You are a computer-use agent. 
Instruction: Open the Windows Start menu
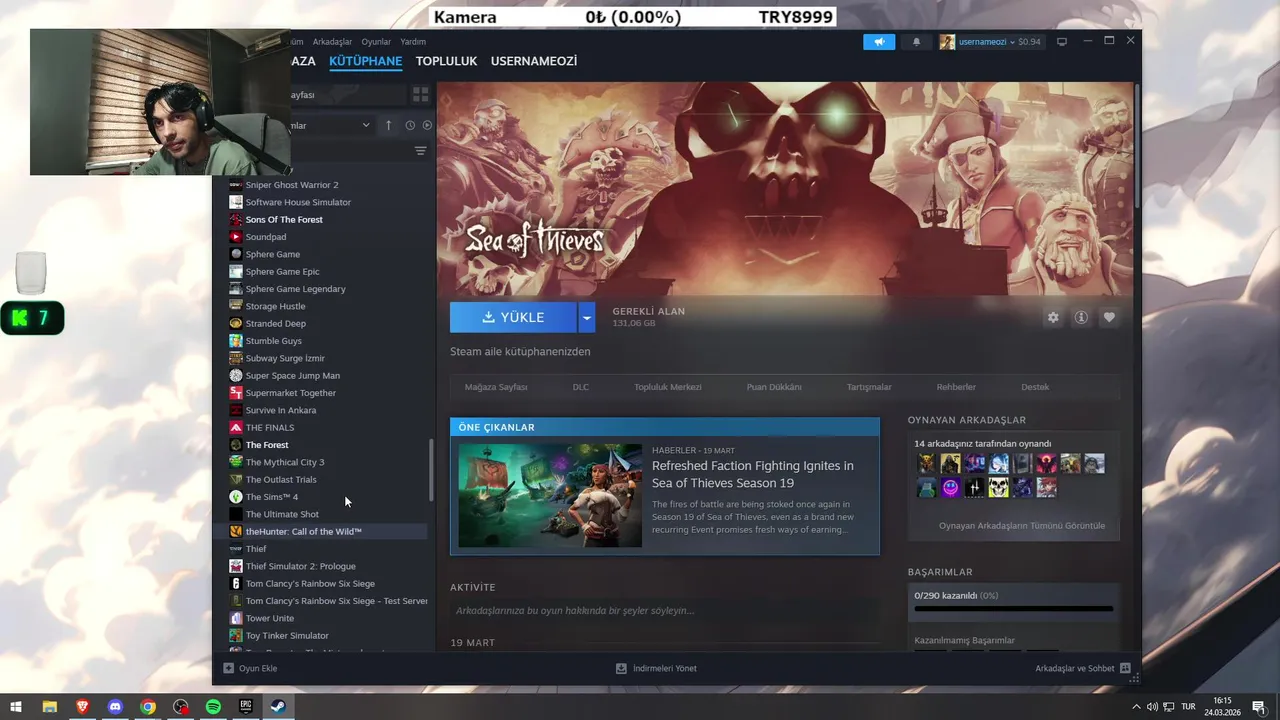(x=16, y=707)
